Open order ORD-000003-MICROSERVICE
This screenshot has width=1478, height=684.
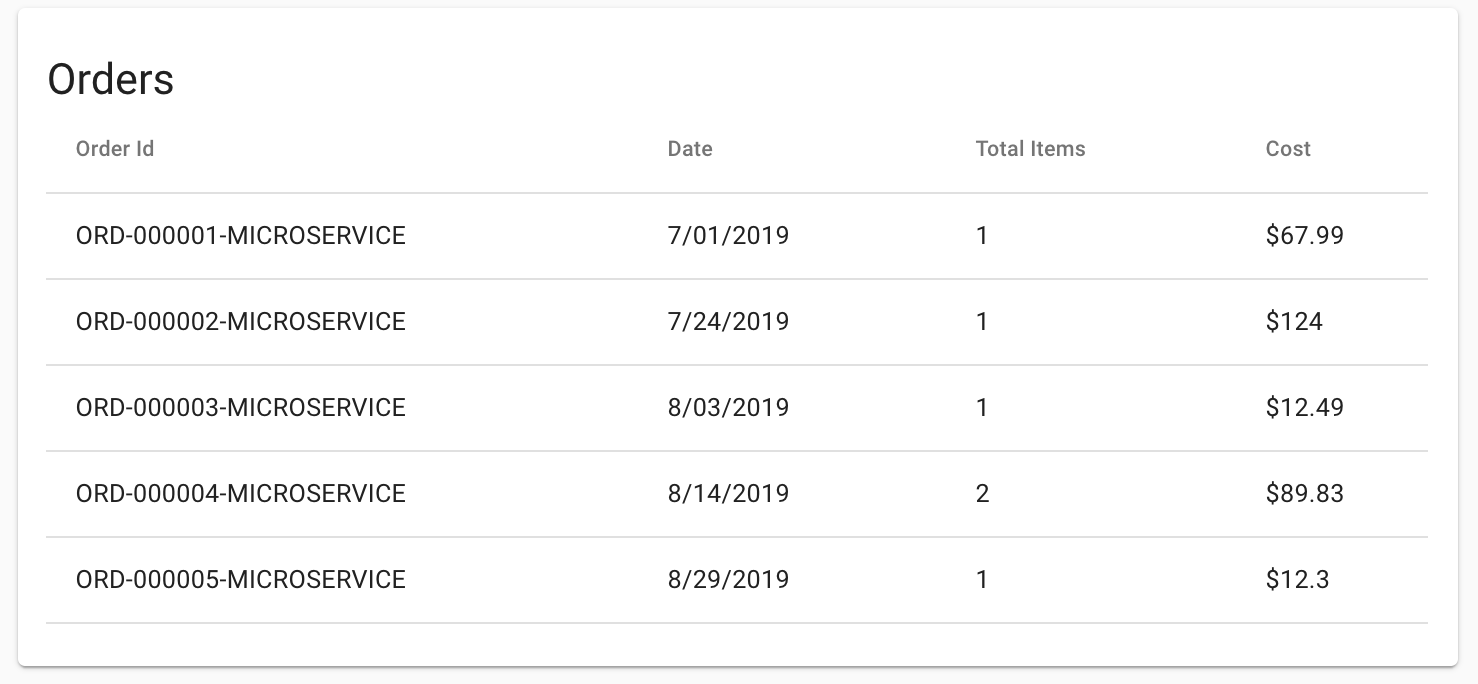[241, 408]
